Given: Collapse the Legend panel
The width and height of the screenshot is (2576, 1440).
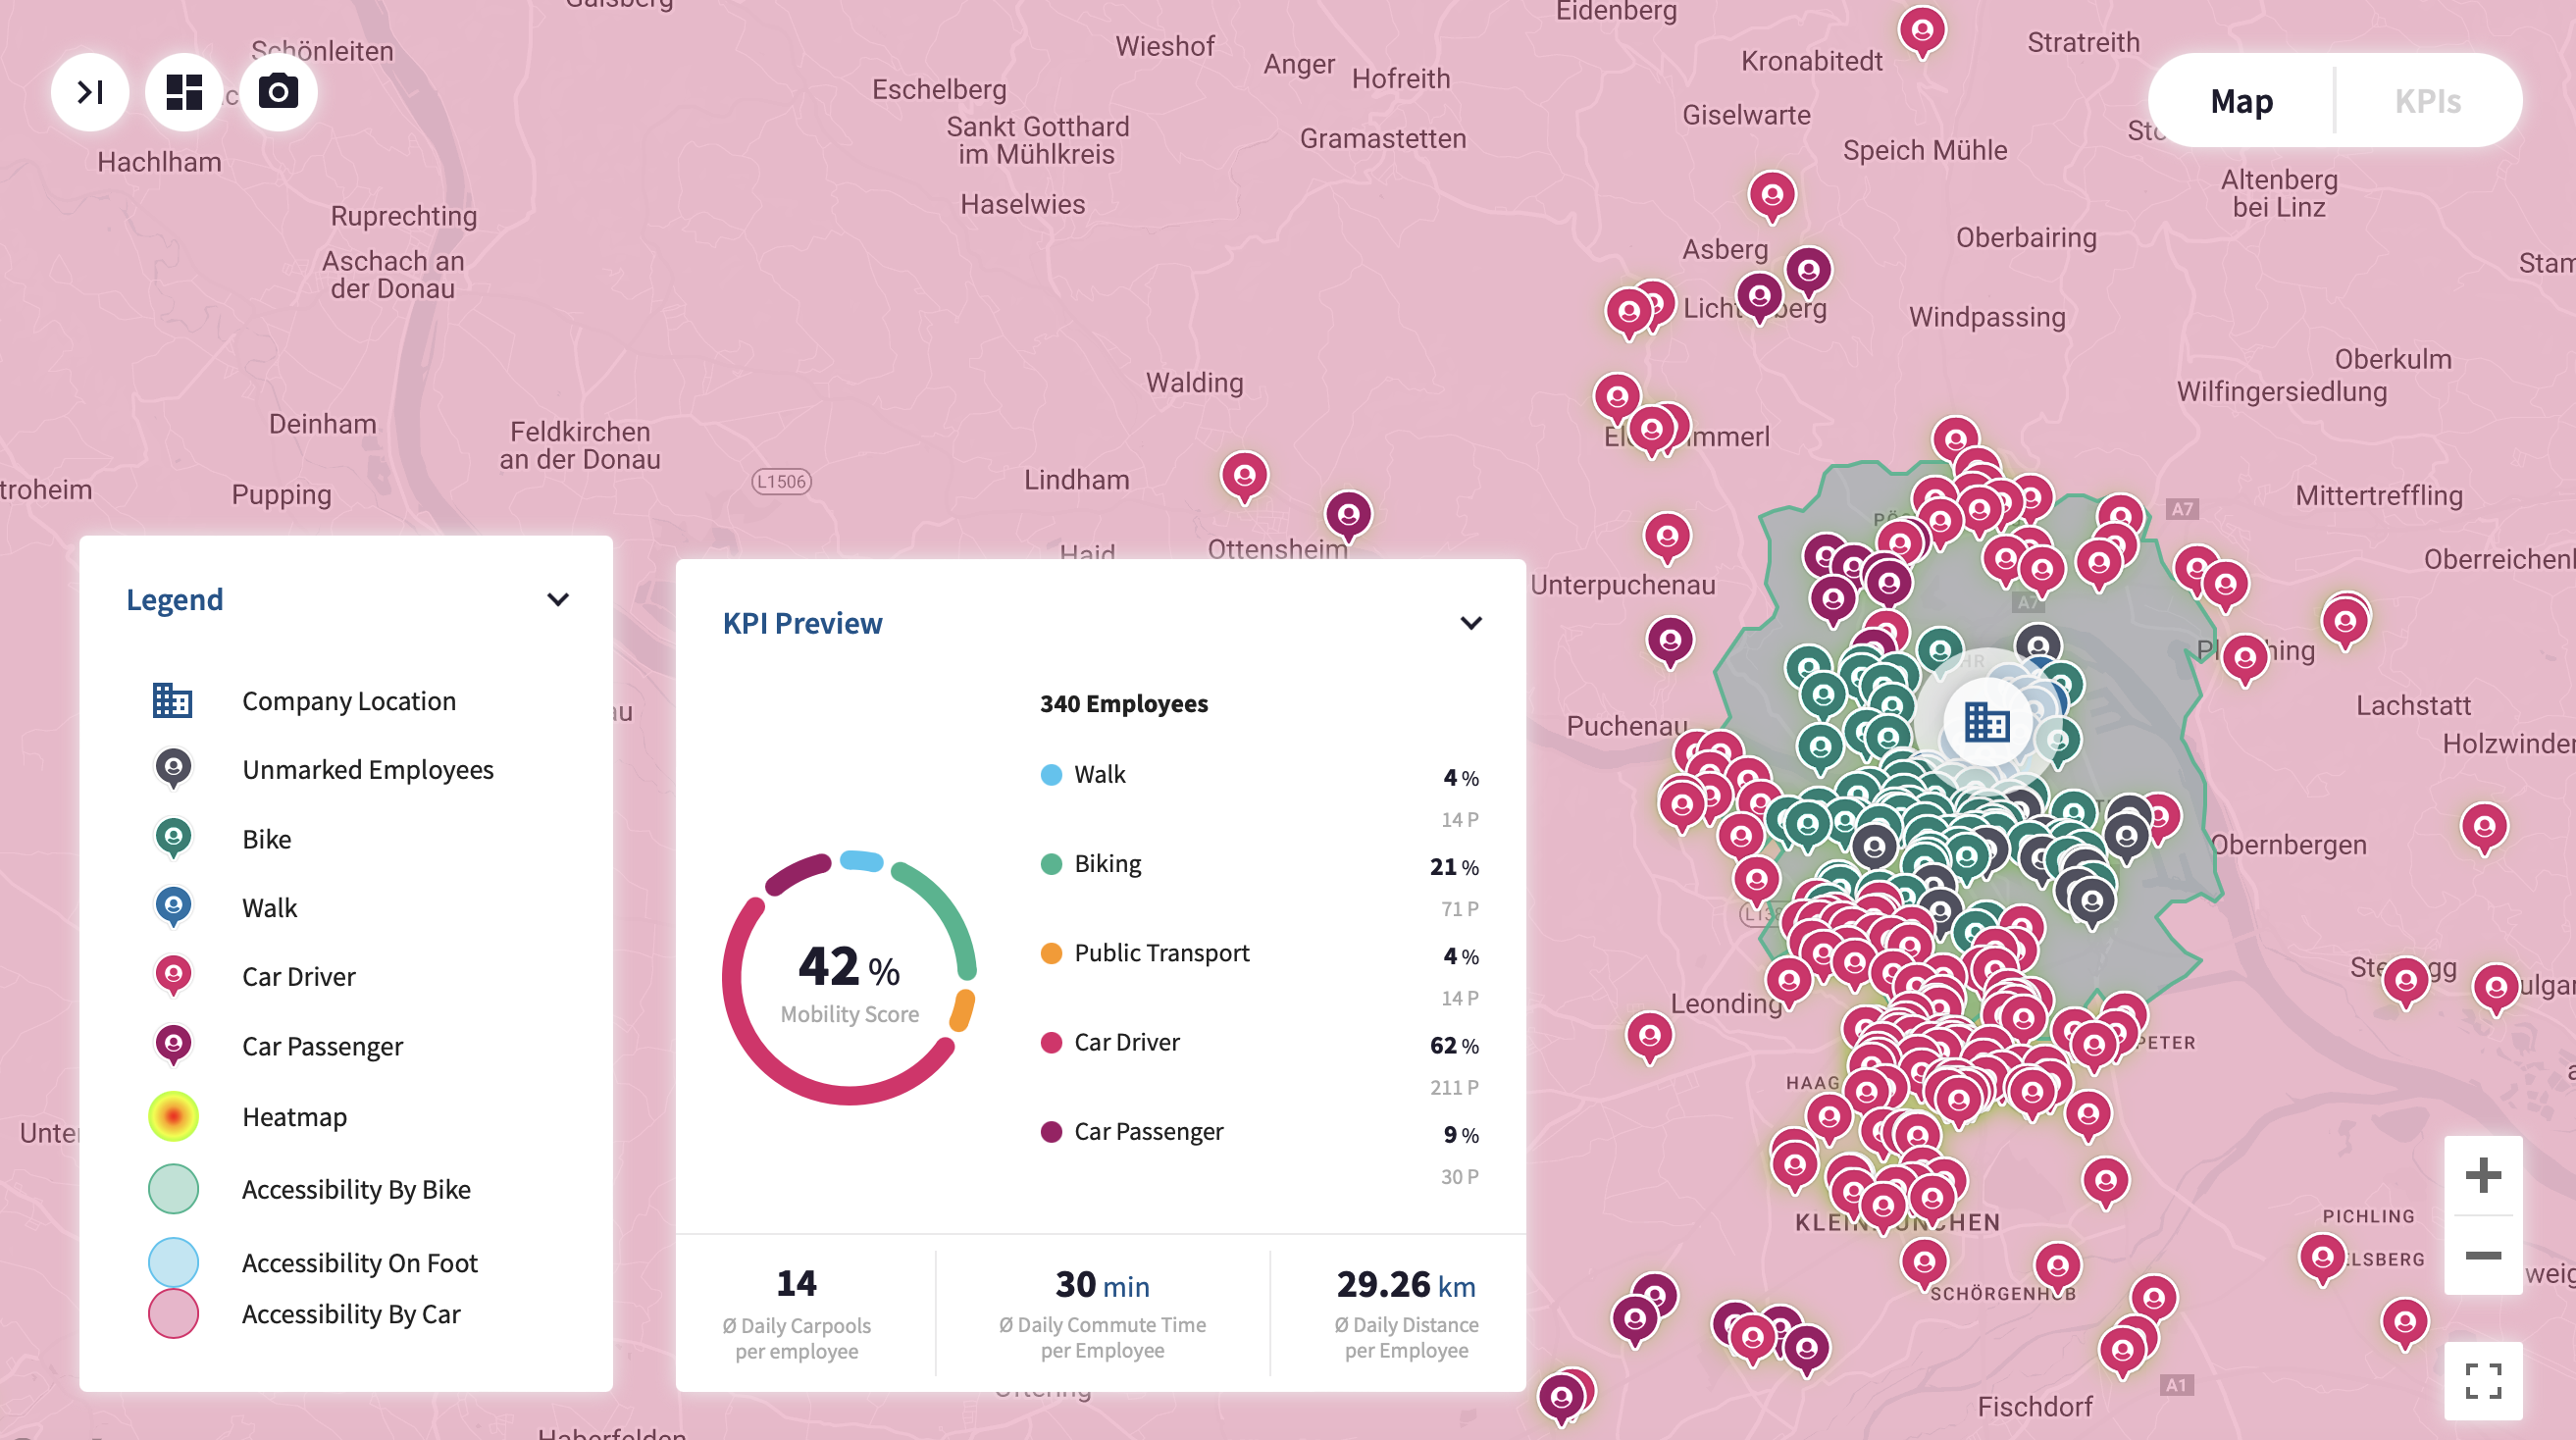Looking at the screenshot, I should (x=558, y=599).
